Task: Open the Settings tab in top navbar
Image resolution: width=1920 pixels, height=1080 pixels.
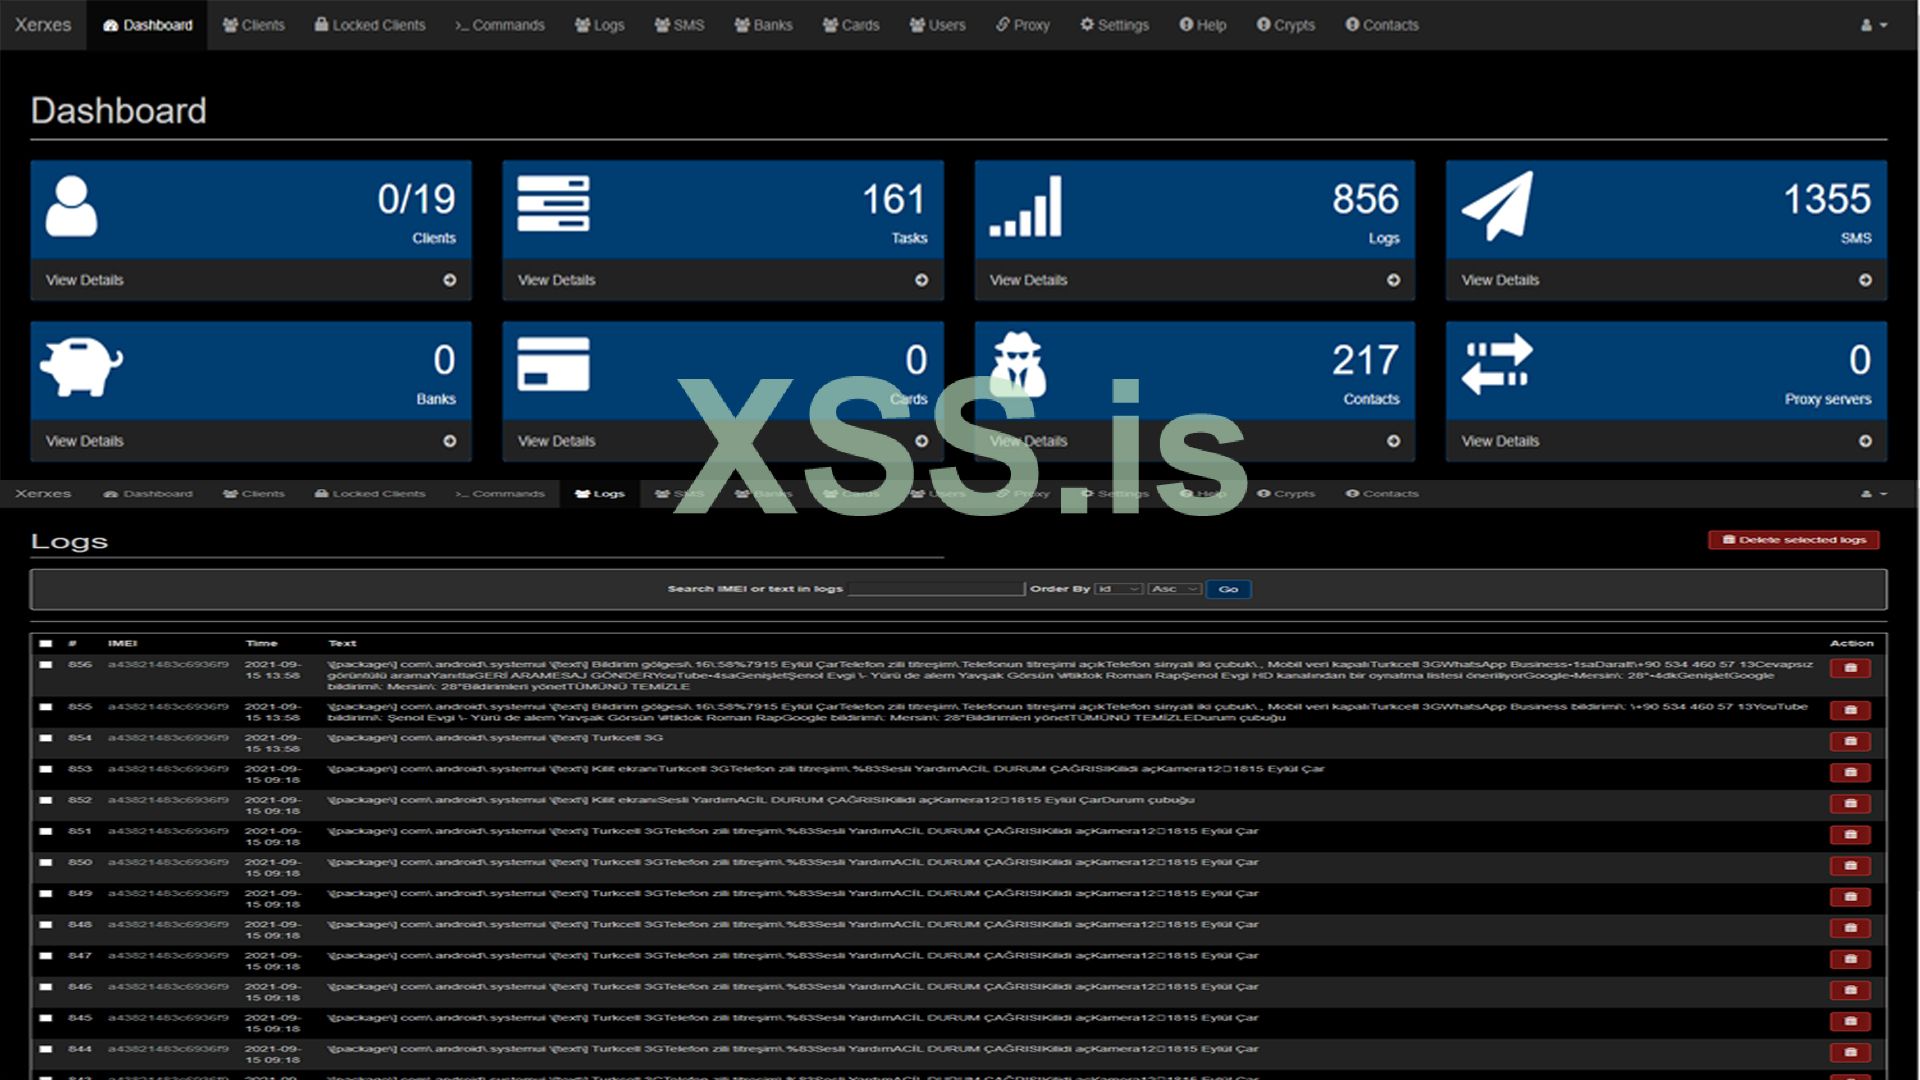Action: [x=1114, y=25]
